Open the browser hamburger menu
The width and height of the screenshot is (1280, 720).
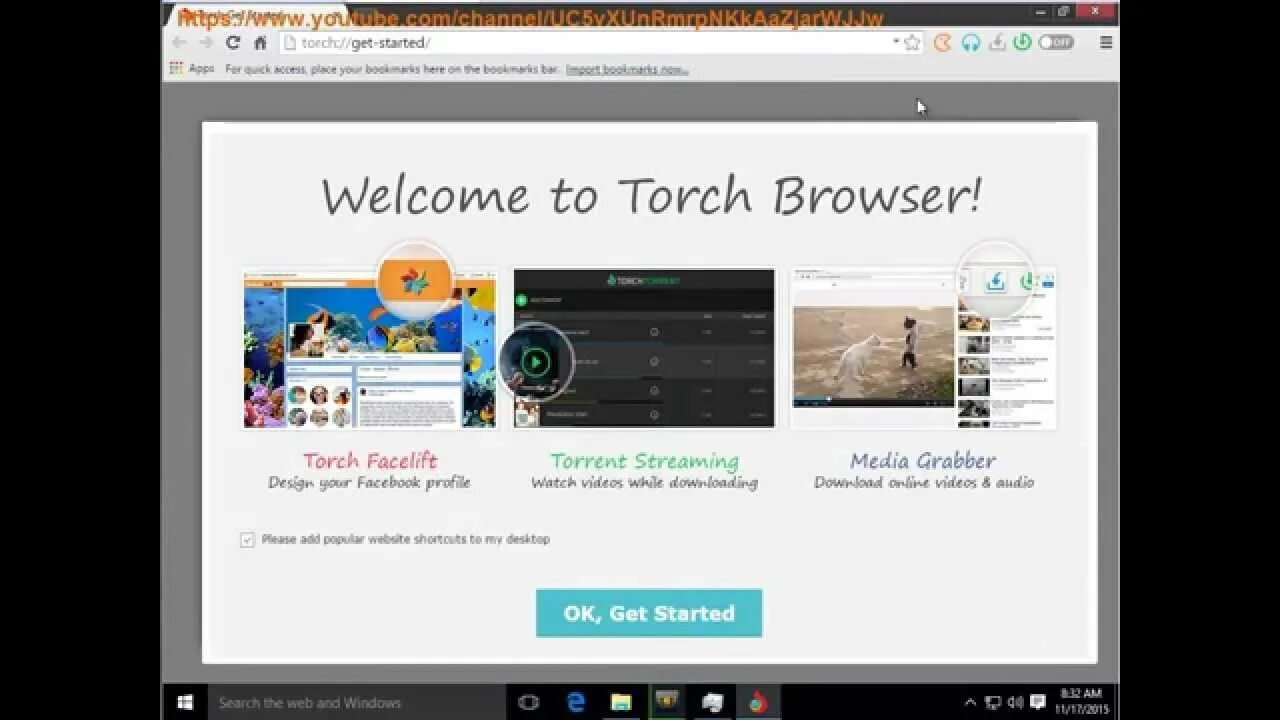1106,43
